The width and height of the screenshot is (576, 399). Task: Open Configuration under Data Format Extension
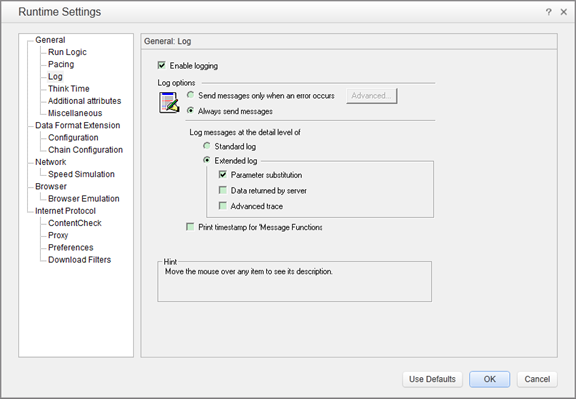coord(73,137)
